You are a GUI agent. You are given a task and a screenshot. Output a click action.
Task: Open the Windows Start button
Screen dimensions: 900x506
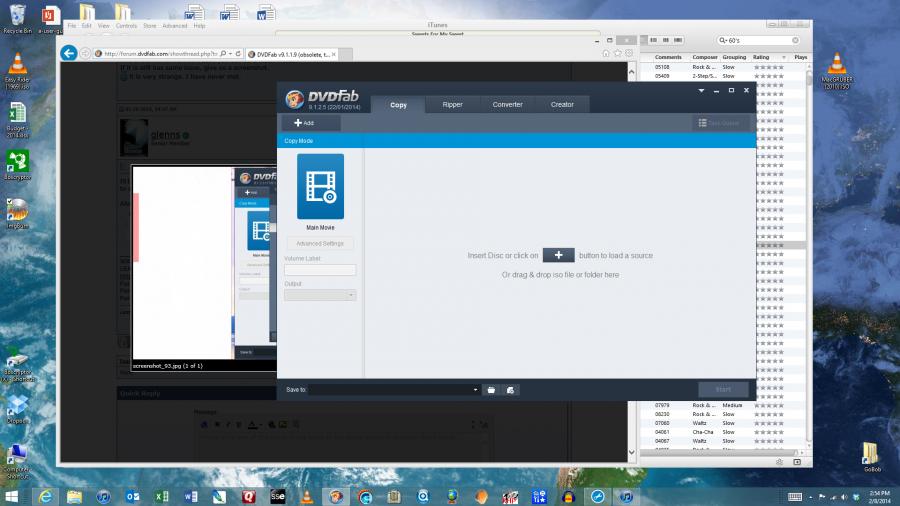tap(11, 496)
